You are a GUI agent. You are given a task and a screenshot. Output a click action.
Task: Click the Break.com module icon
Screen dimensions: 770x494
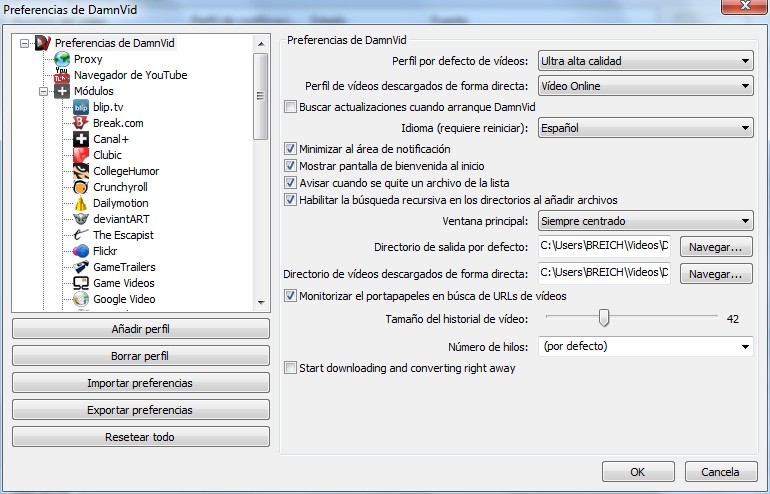pyautogui.click(x=81, y=123)
